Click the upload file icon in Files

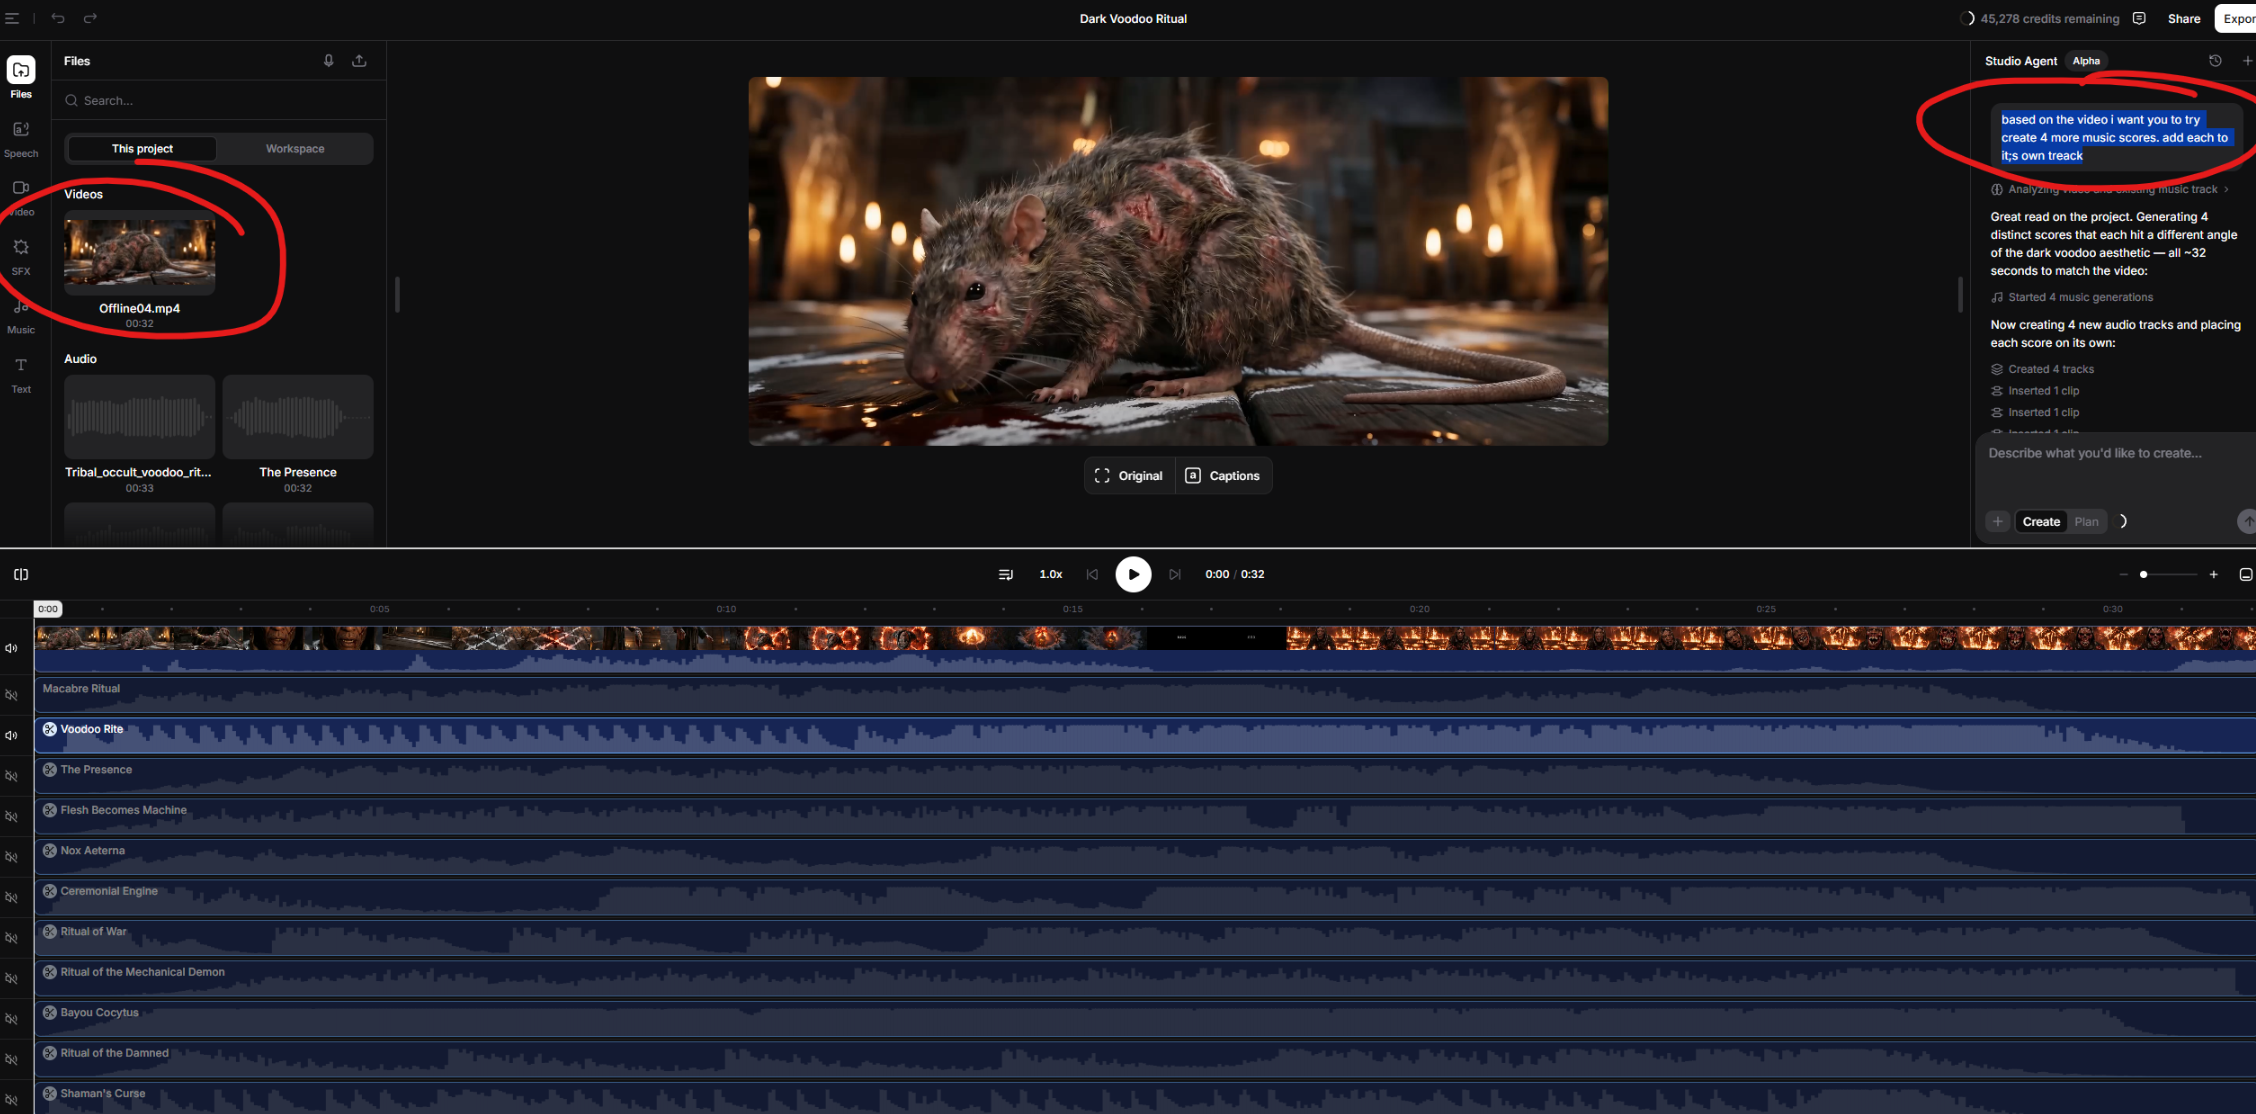coord(359,61)
